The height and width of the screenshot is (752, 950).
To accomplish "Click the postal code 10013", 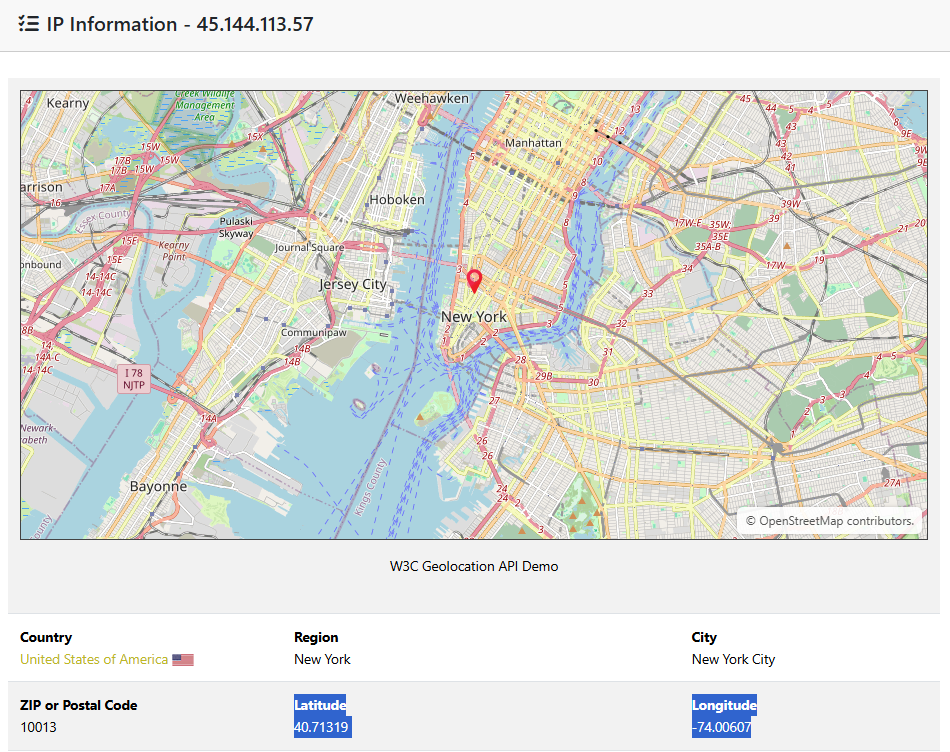I will [38, 727].
